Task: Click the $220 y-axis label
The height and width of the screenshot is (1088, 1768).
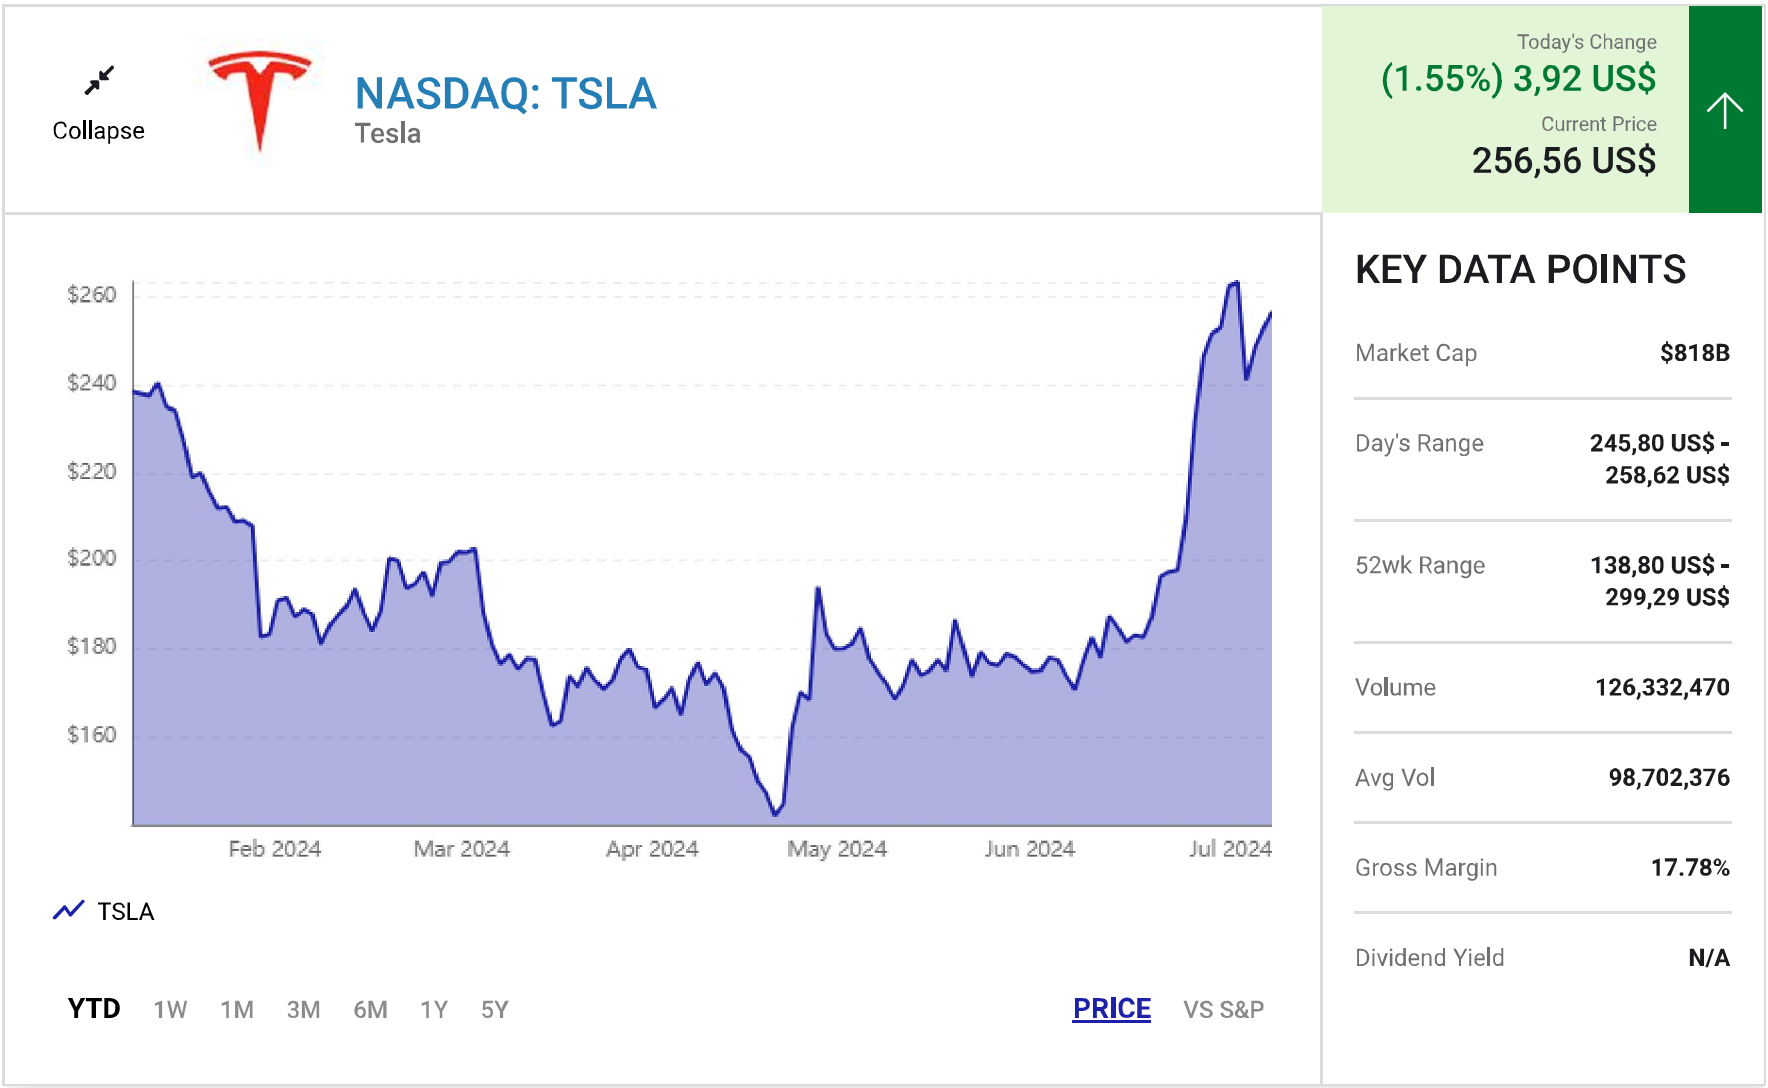Action: (x=91, y=471)
